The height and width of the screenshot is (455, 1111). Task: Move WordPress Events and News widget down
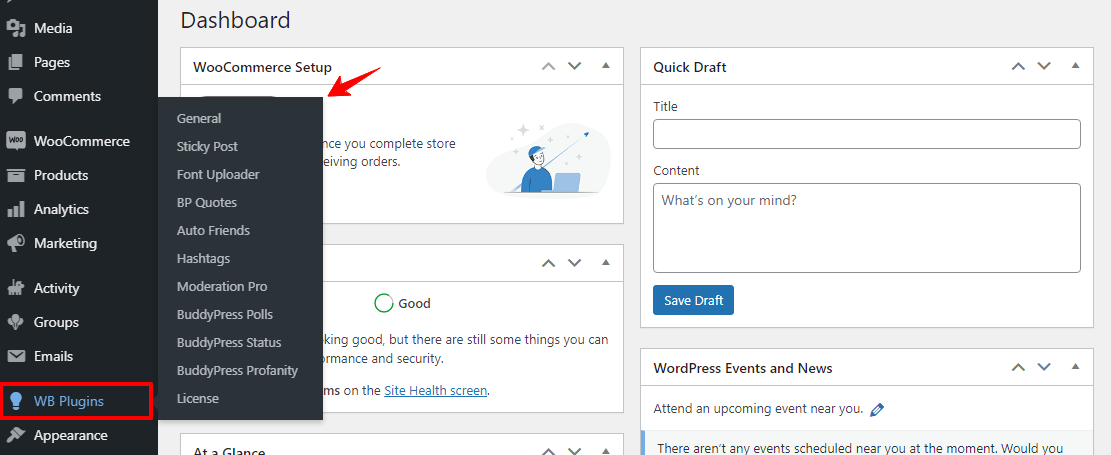click(1044, 367)
